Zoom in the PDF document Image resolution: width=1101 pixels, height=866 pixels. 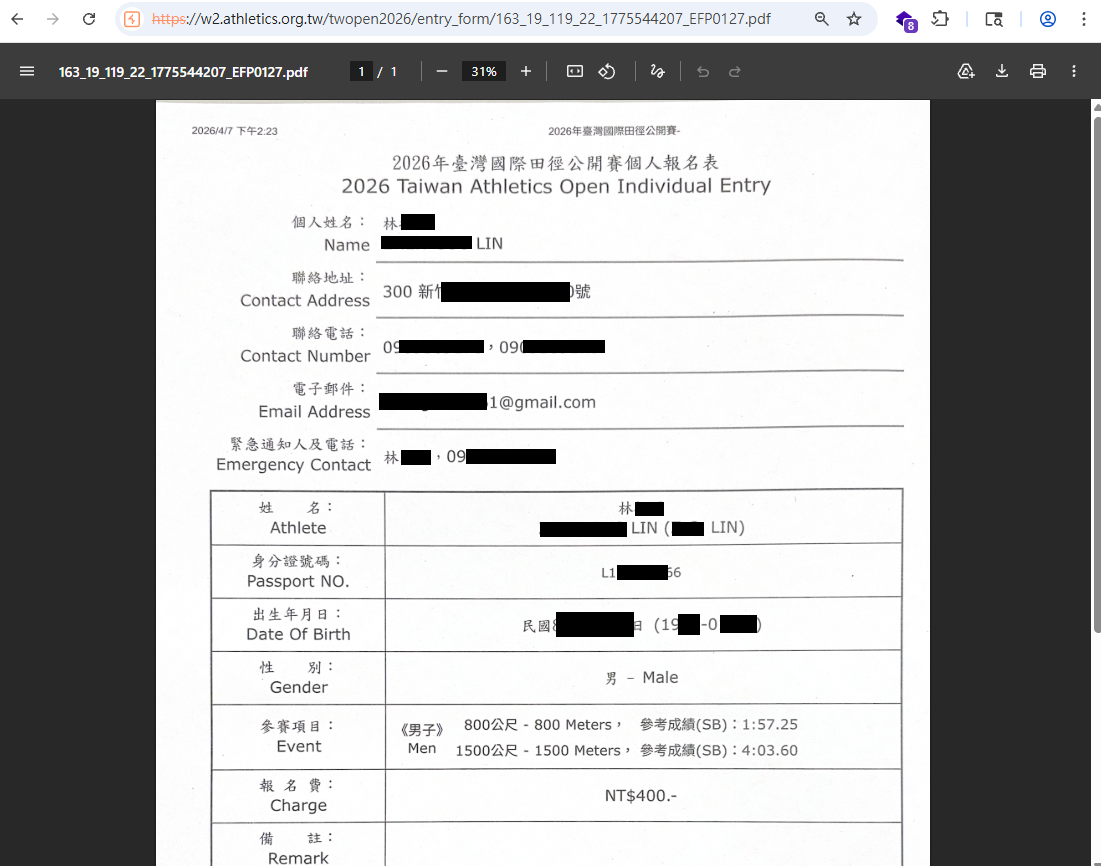[526, 72]
